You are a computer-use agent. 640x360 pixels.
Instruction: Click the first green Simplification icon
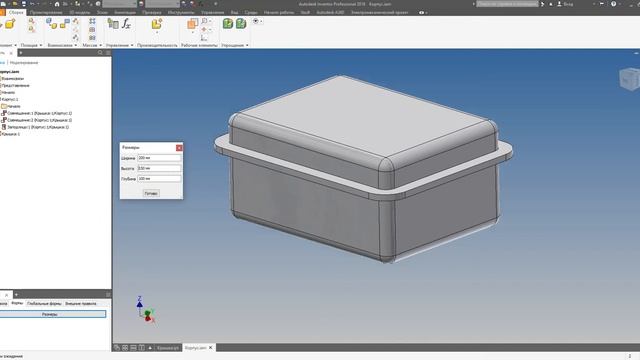(228, 24)
